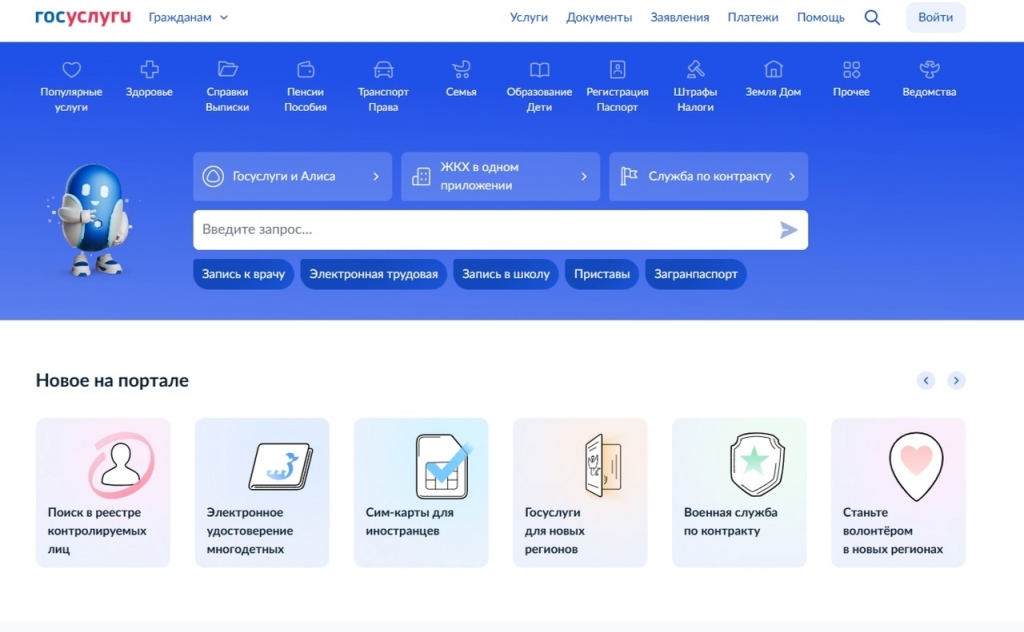Screen dimensions: 1024x632
Task: Select the Приставы chip
Action: coord(601,274)
